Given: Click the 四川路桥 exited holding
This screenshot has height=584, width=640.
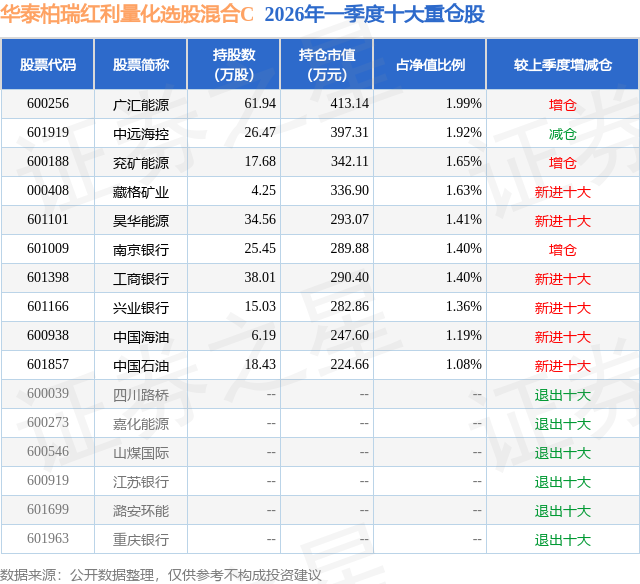Looking at the screenshot, I should tap(141, 394).
